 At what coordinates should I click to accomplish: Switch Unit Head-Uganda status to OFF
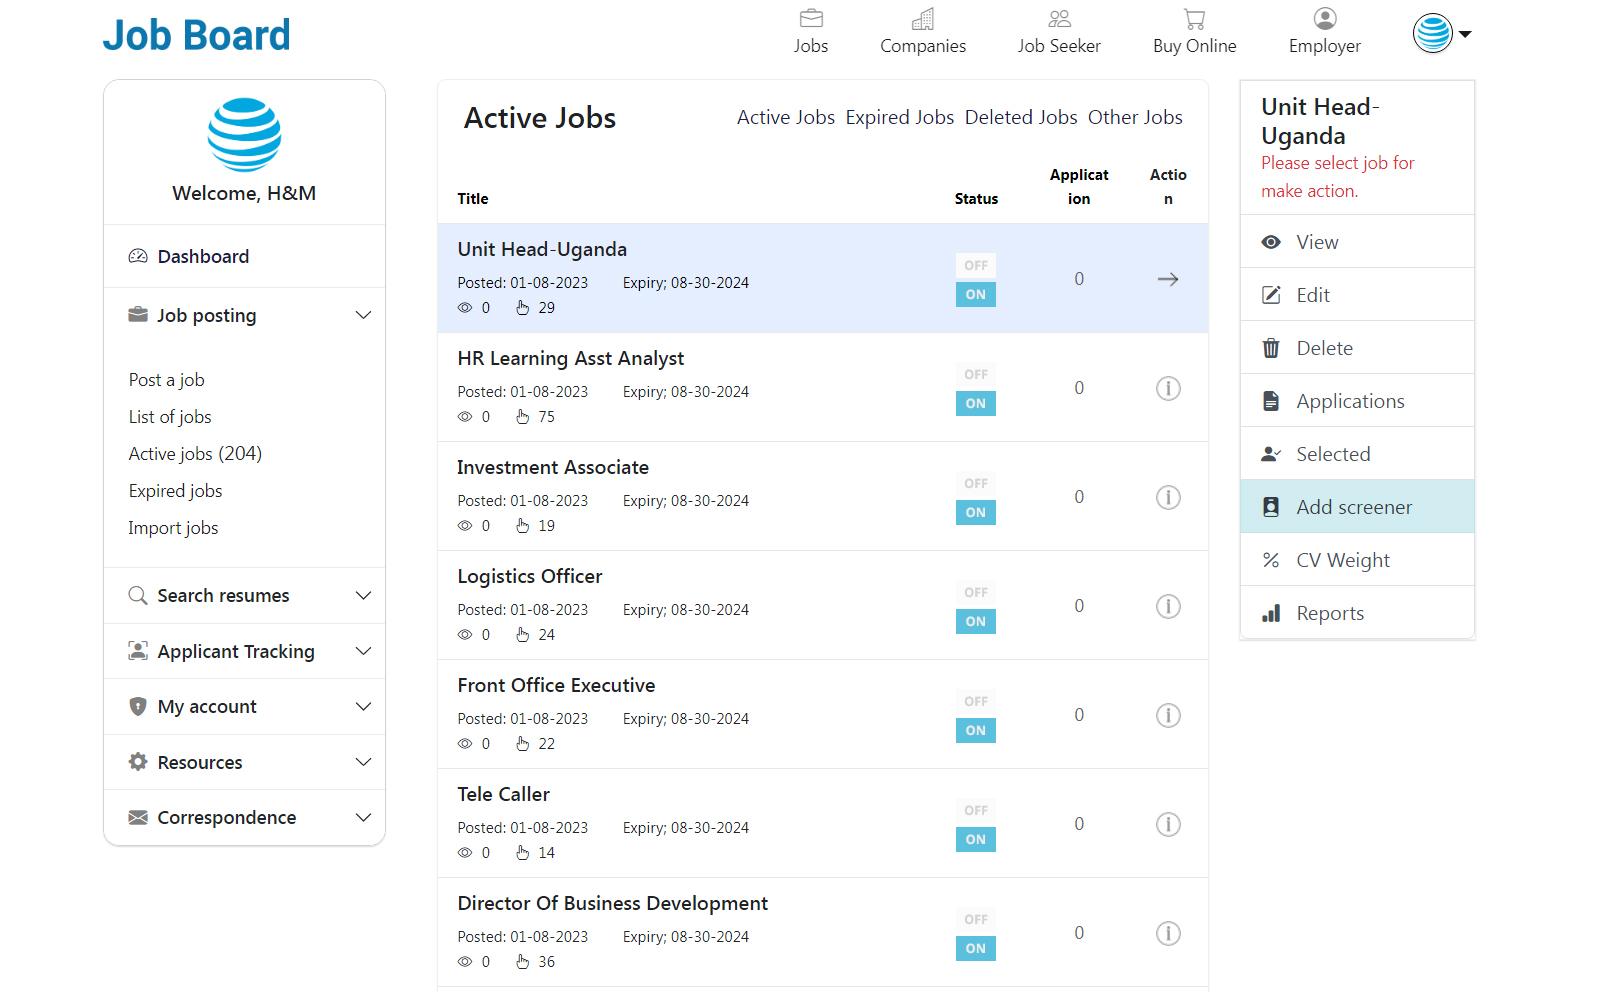[975, 265]
